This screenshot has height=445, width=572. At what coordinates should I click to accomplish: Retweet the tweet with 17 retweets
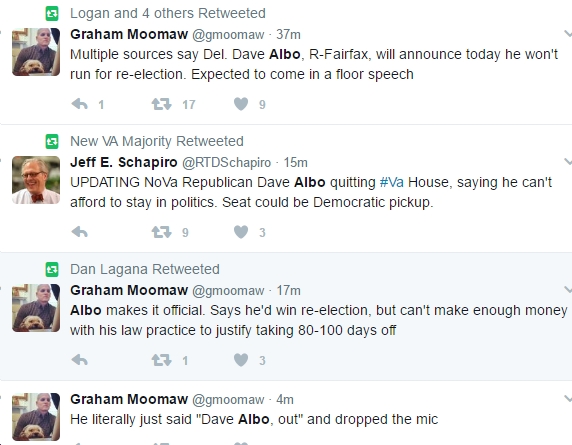161,104
